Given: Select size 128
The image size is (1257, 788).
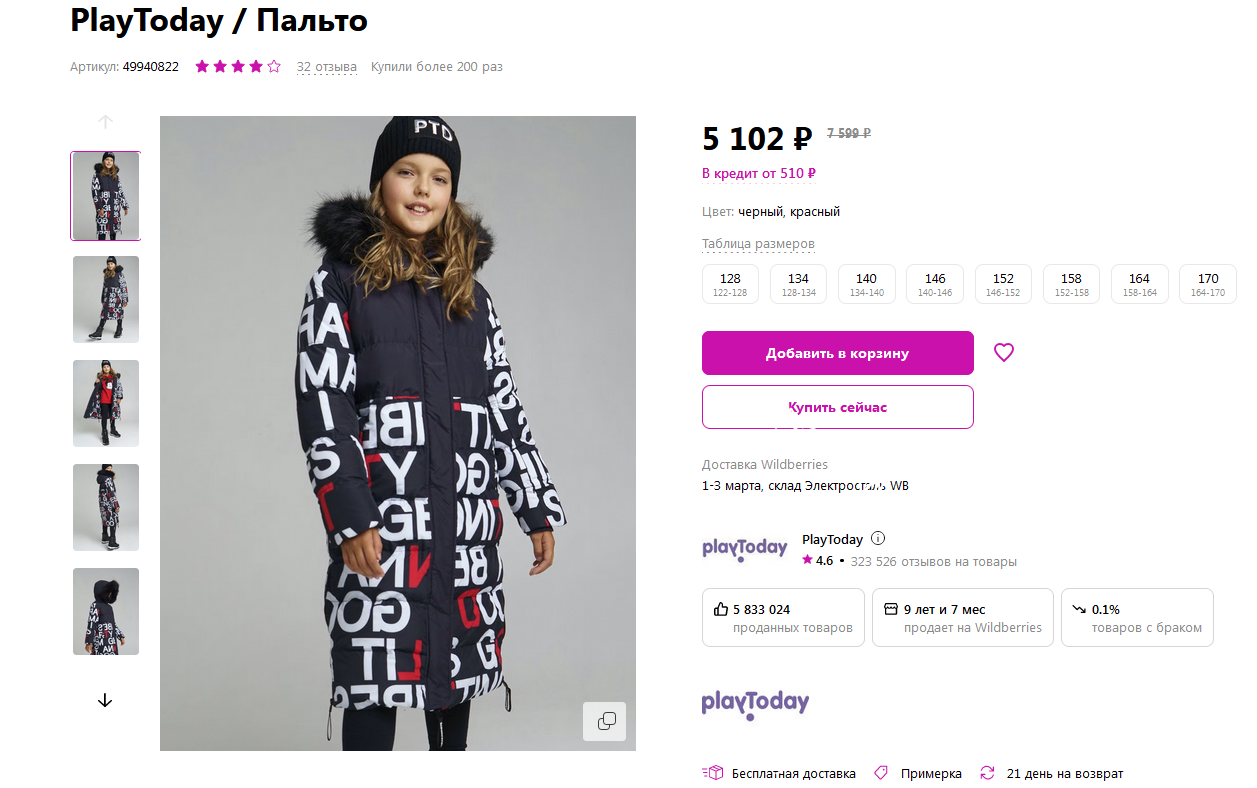Looking at the screenshot, I should pos(730,284).
